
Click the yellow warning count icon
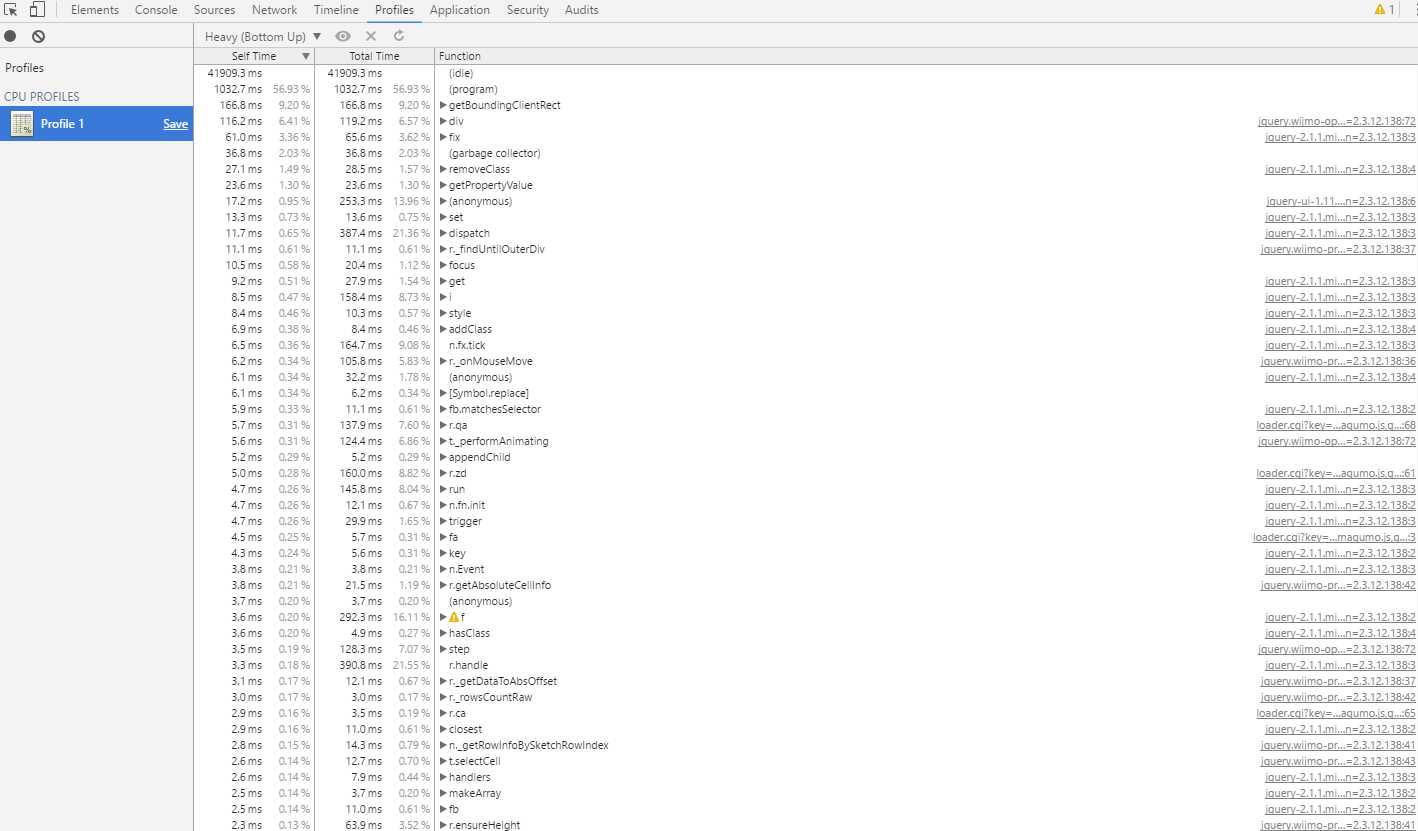pos(1381,10)
